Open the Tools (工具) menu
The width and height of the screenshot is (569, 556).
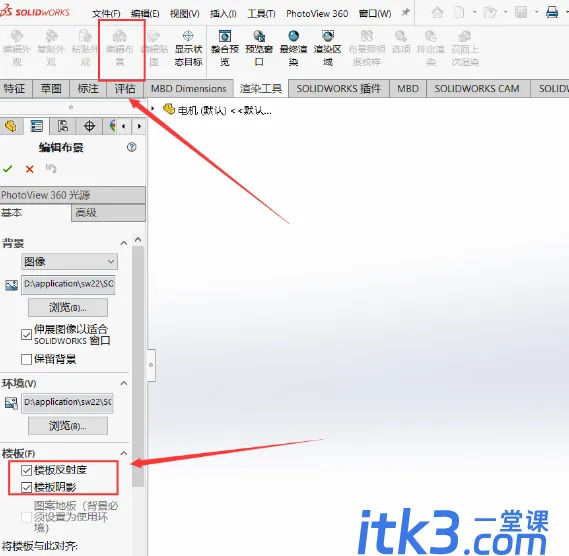pos(261,14)
